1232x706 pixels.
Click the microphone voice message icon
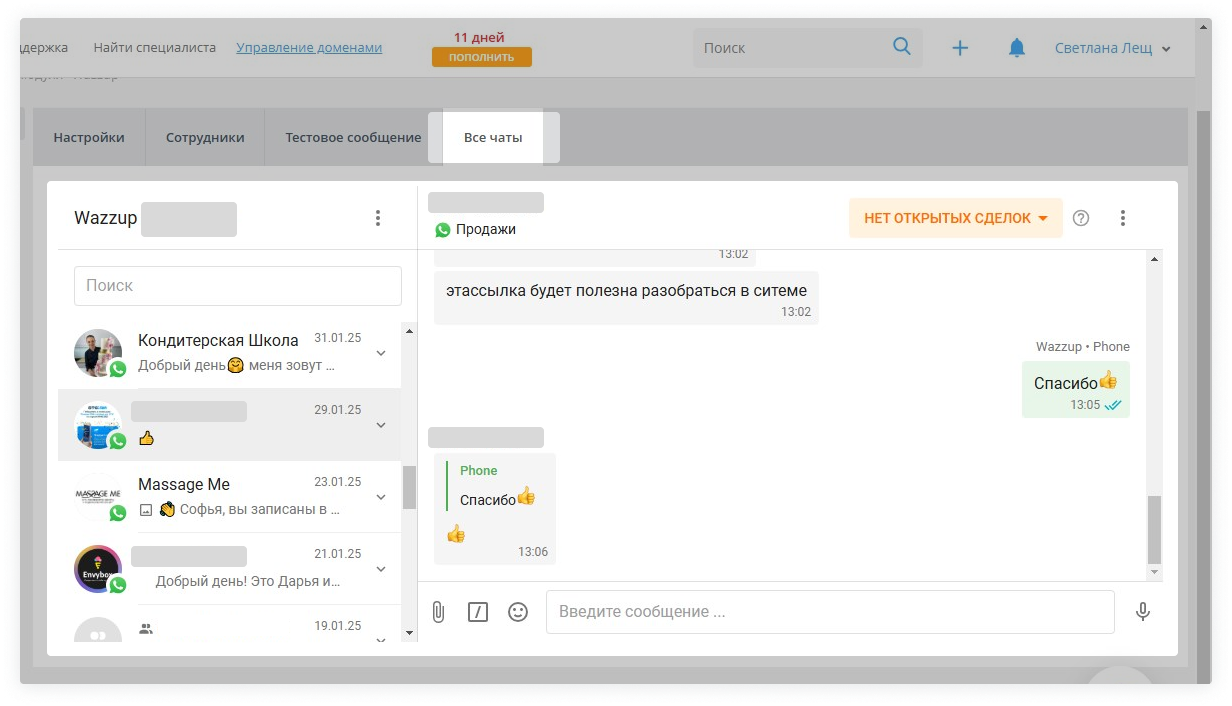tap(1143, 612)
